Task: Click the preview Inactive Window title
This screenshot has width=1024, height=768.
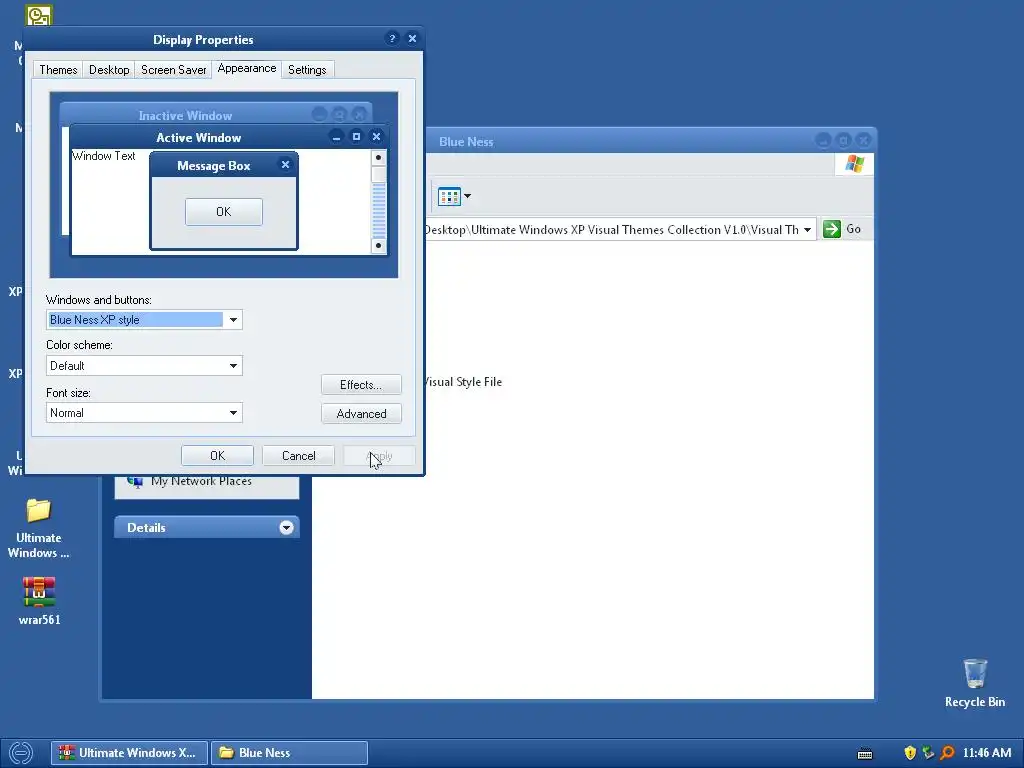Action: (185, 116)
